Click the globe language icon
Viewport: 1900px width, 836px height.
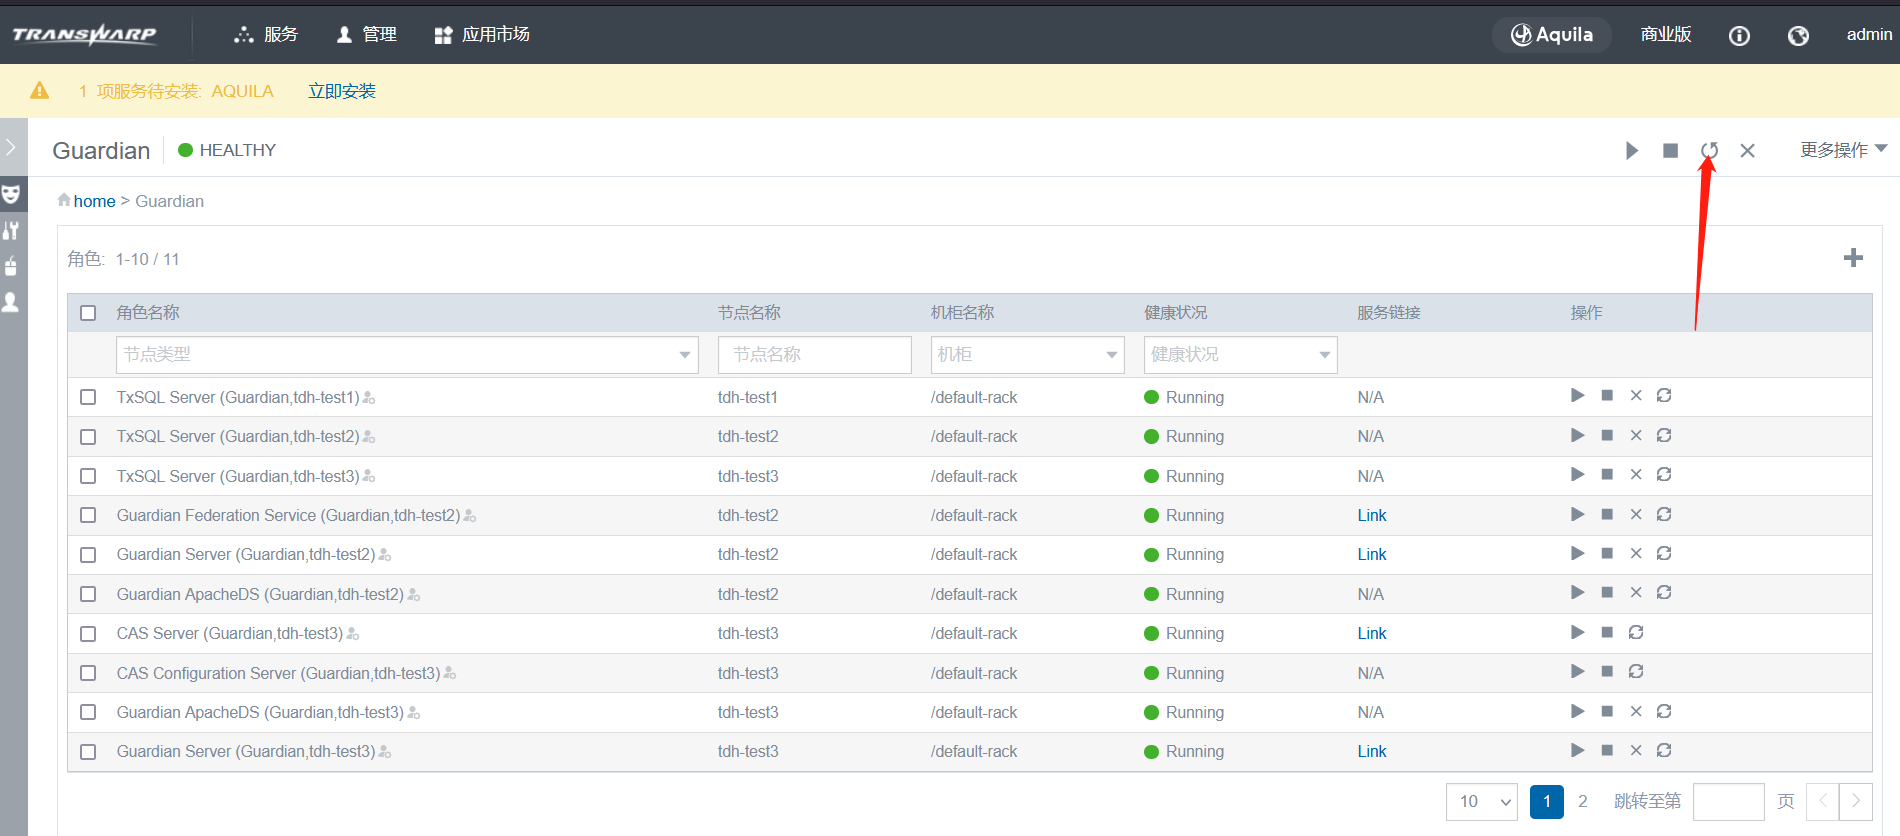1798,36
